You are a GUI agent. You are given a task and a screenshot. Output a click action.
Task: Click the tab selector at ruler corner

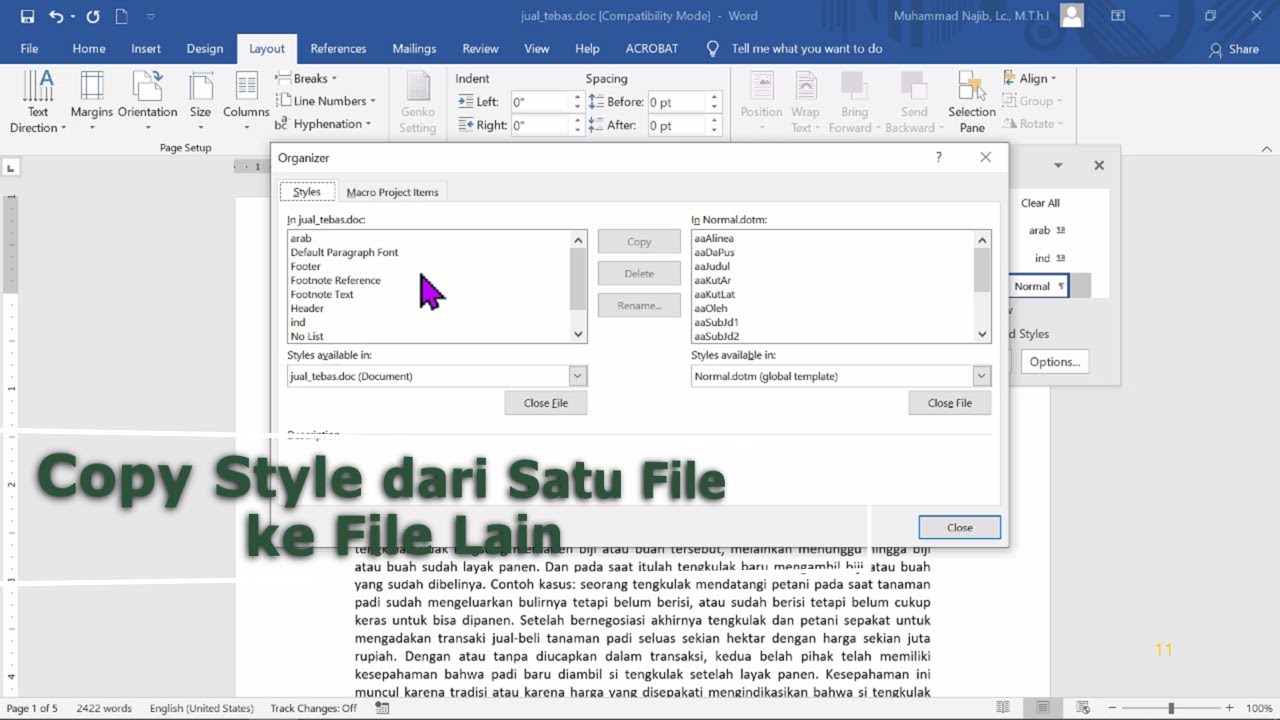pyautogui.click(x=10, y=168)
